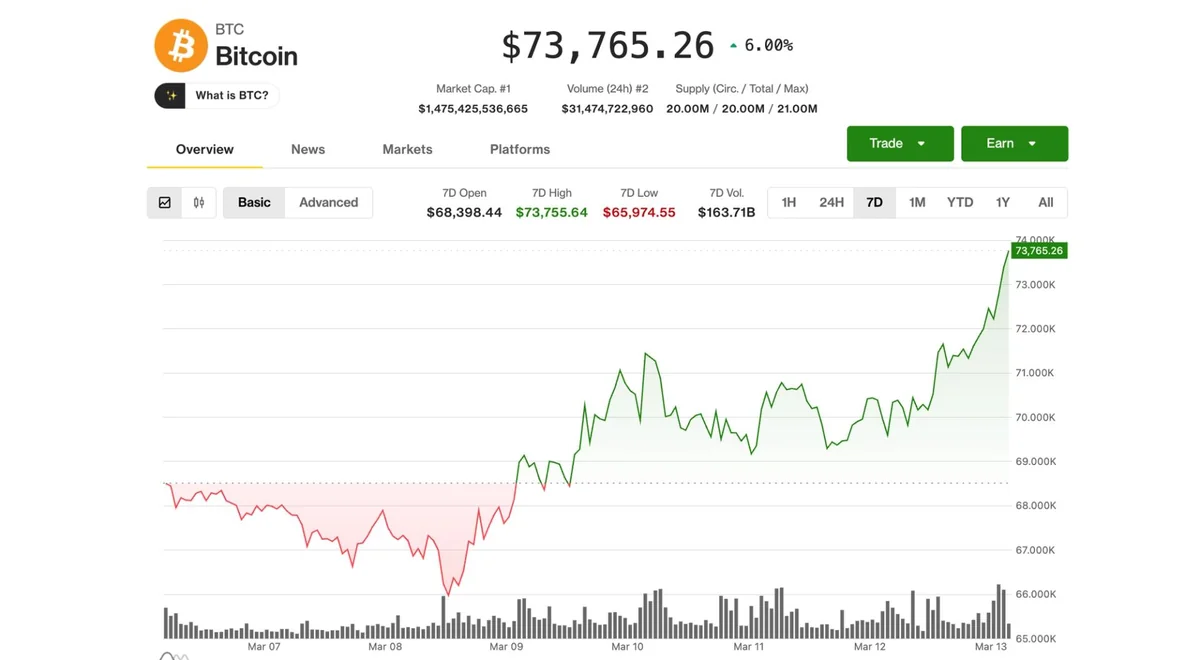Open the Markets tab
This screenshot has width=1200, height=660.
coord(407,149)
